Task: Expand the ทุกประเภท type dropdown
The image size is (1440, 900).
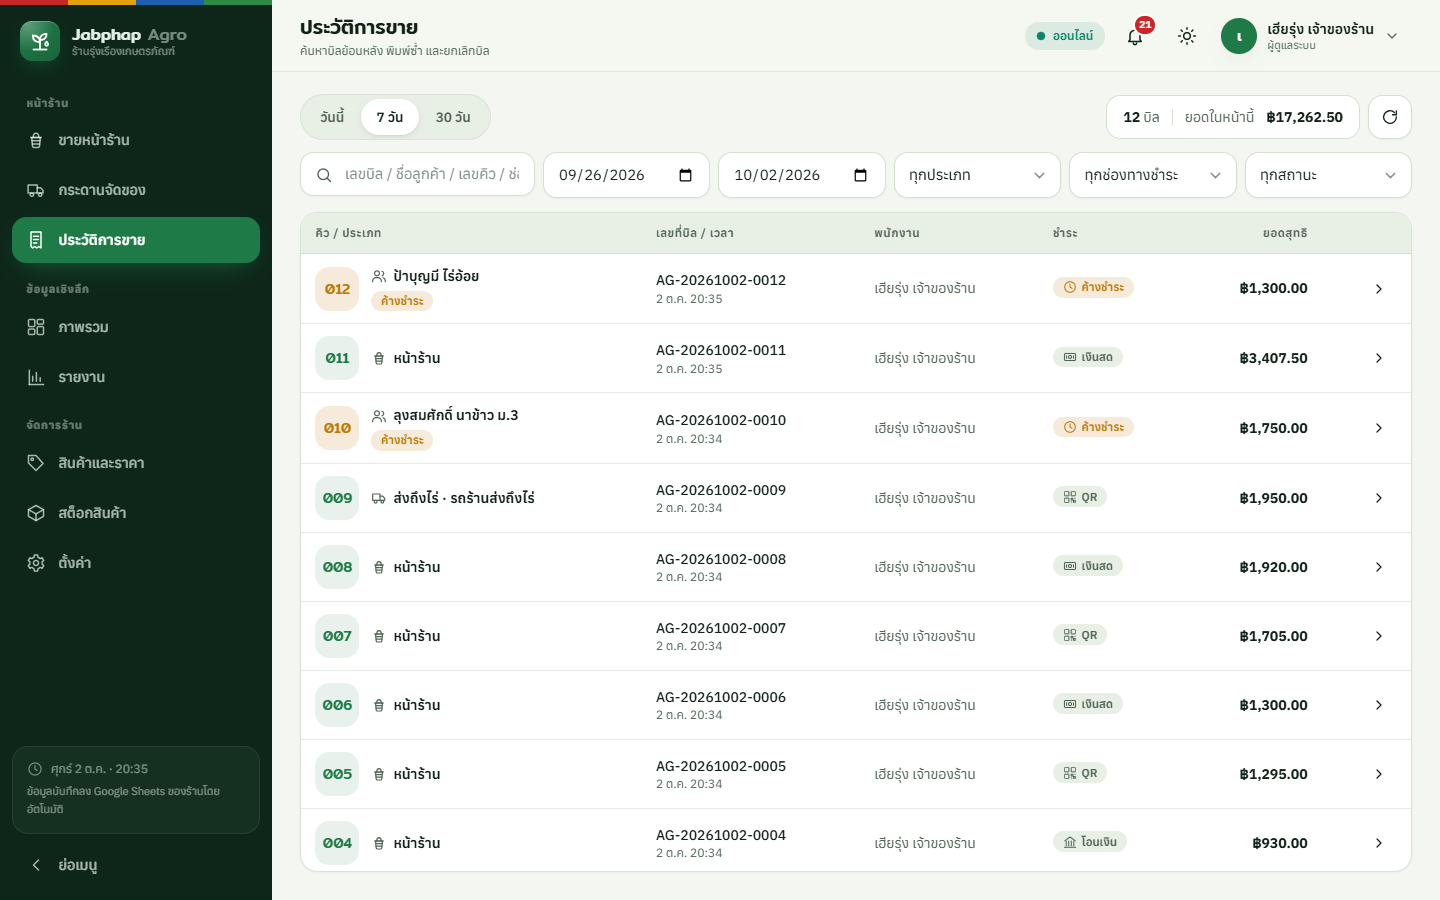Action: [x=977, y=175]
